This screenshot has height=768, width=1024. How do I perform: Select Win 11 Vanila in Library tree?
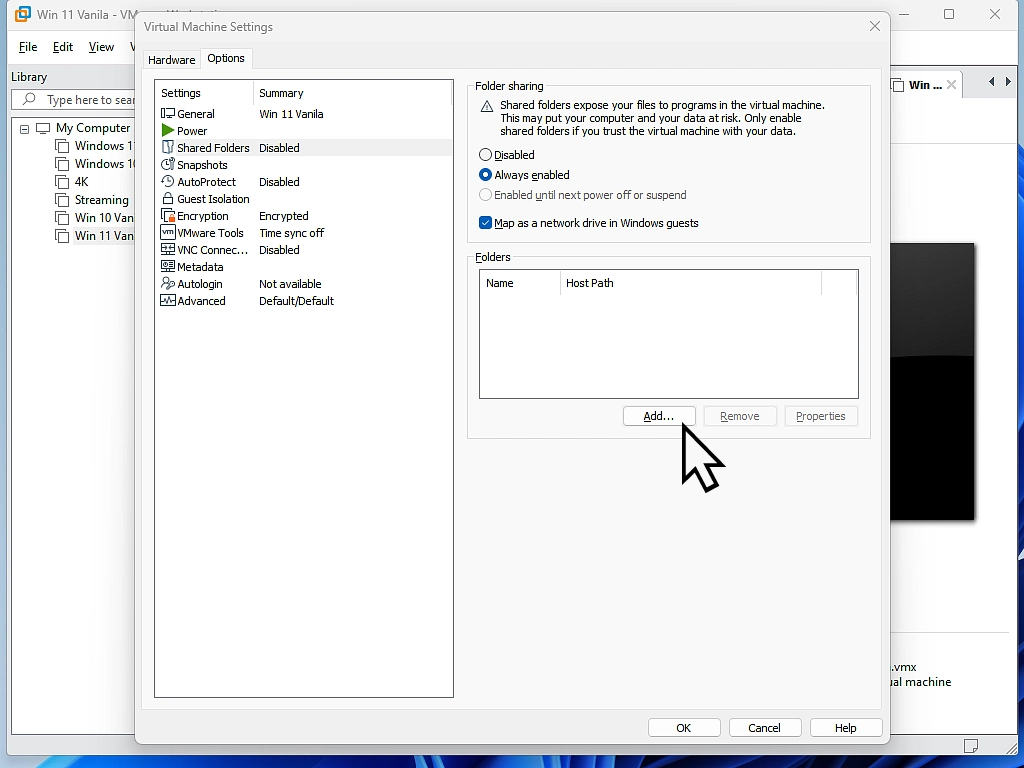(x=104, y=236)
